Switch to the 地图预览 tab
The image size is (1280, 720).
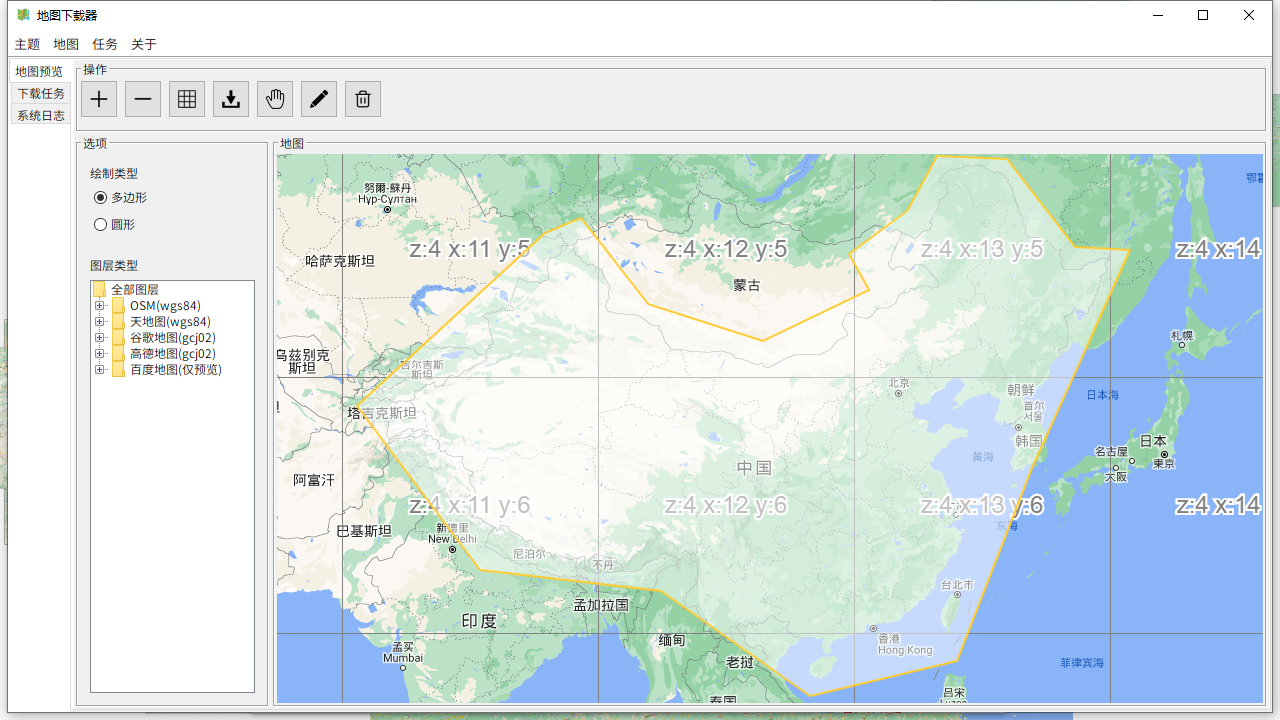40,71
